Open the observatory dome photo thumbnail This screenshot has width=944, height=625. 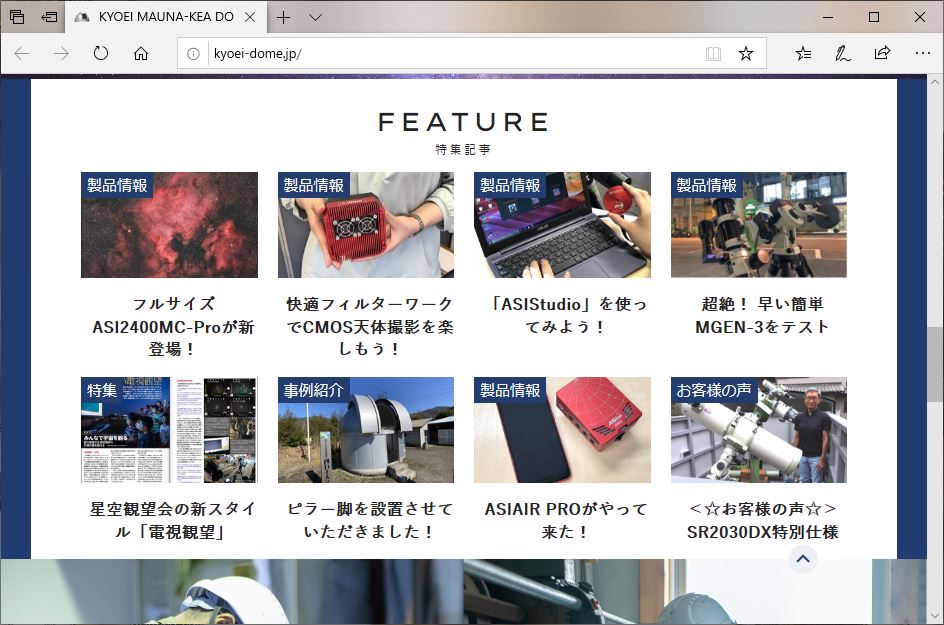tap(365, 430)
